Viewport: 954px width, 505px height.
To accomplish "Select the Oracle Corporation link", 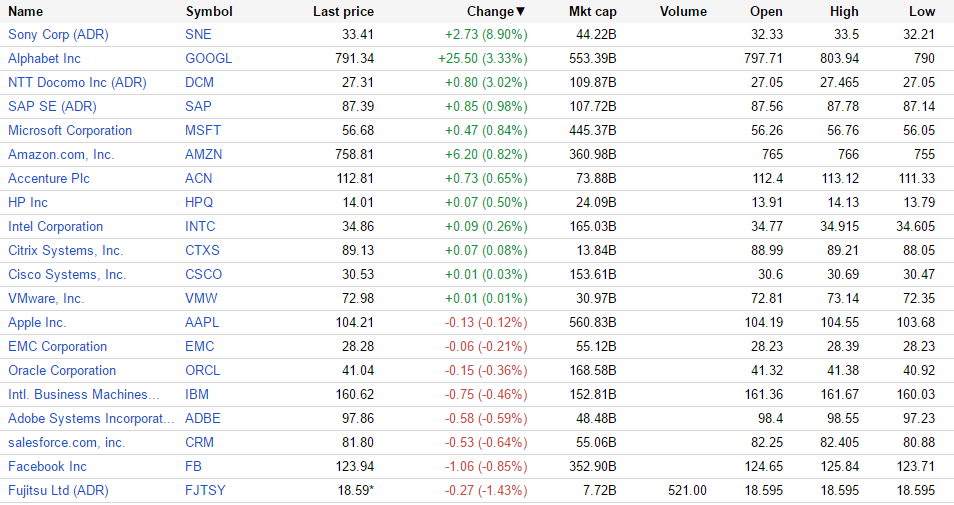I will 62,370.
